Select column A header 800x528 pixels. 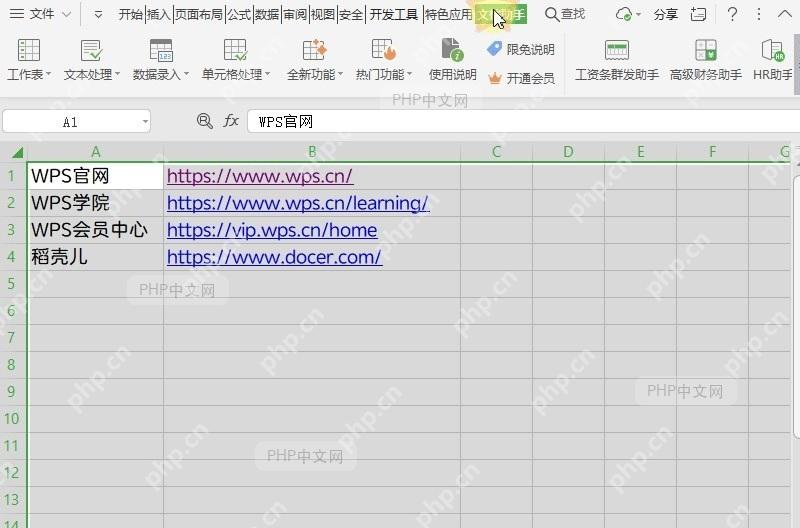[96, 152]
